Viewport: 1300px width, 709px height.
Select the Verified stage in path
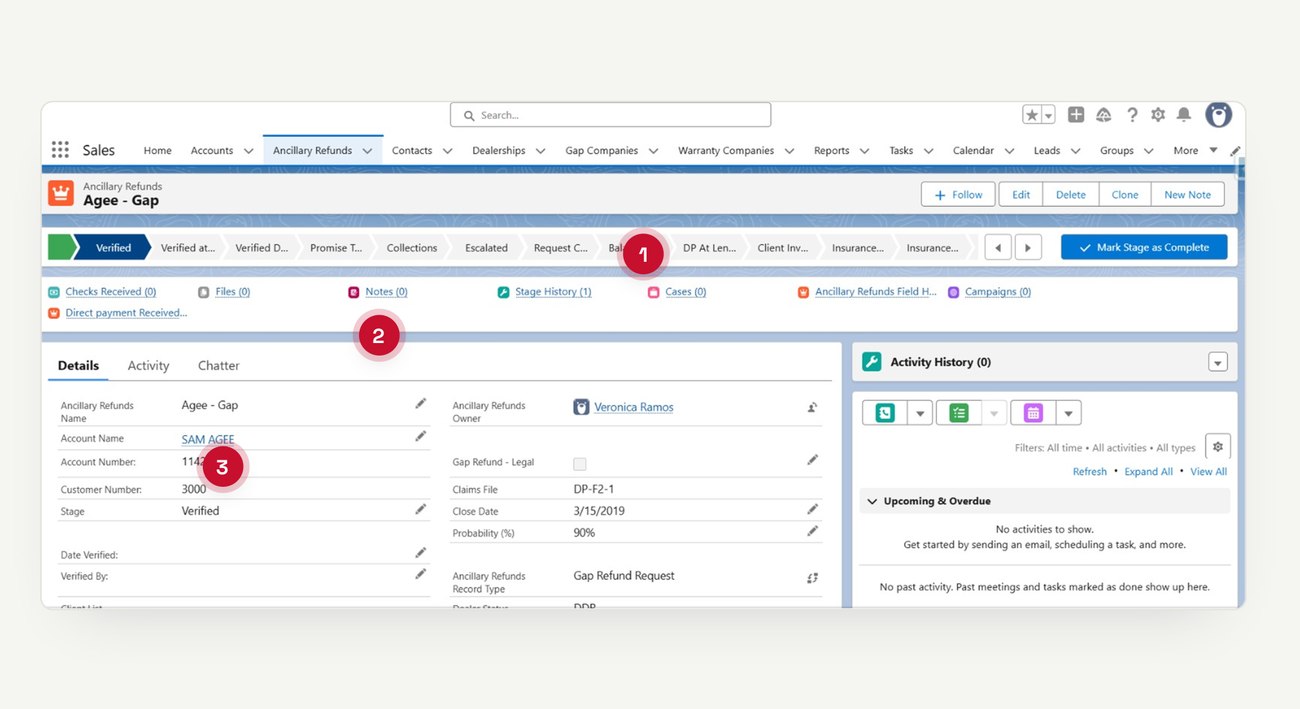[x=112, y=248]
